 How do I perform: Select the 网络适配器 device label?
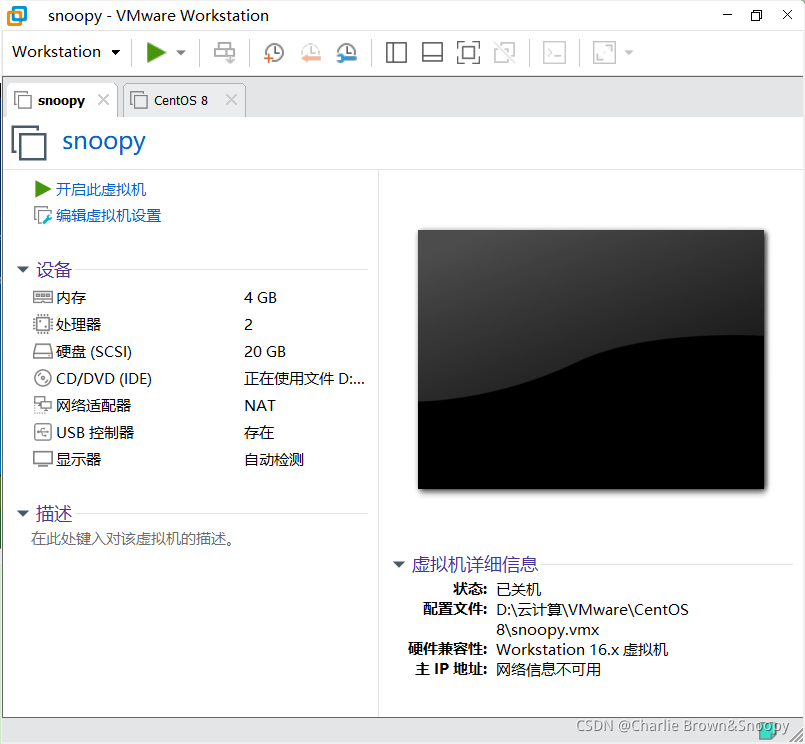[93, 406]
